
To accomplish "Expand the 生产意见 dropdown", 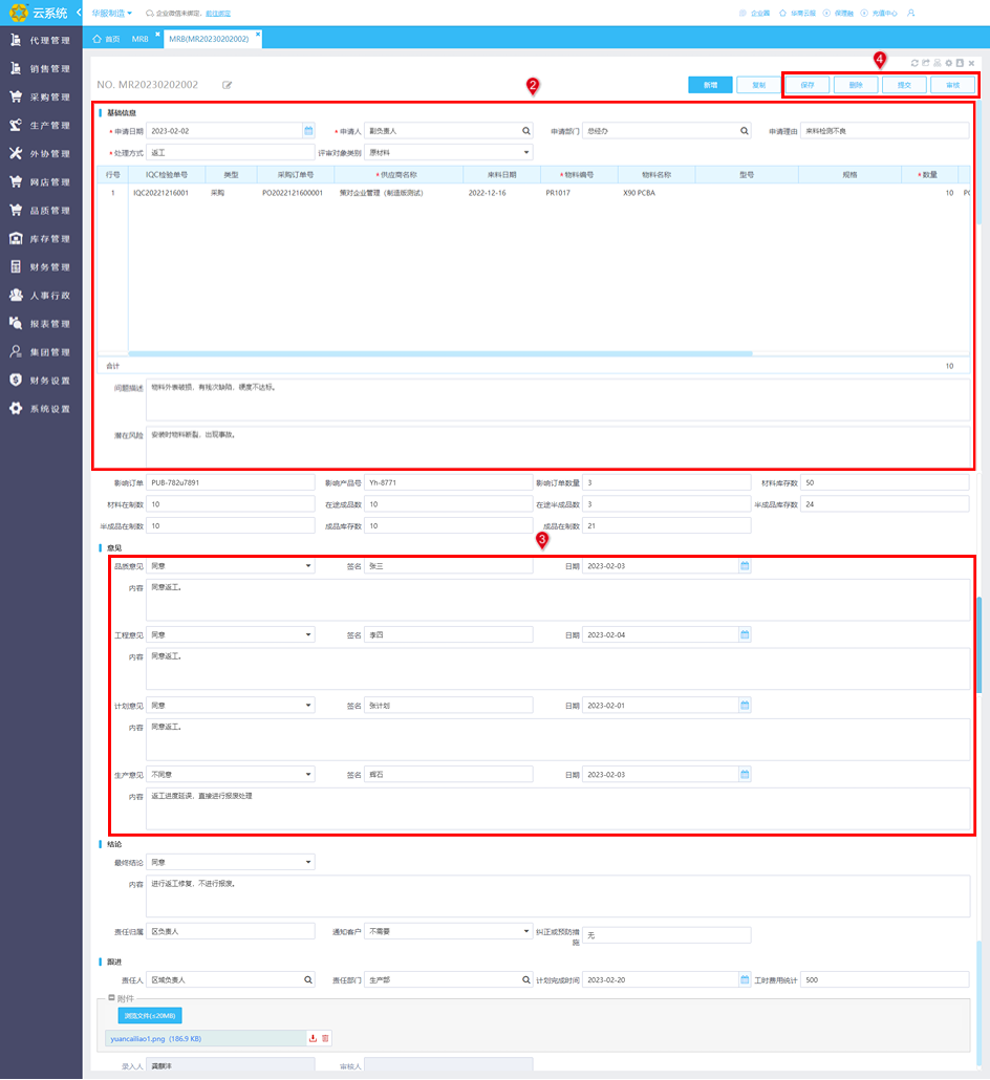I will tap(308, 774).
